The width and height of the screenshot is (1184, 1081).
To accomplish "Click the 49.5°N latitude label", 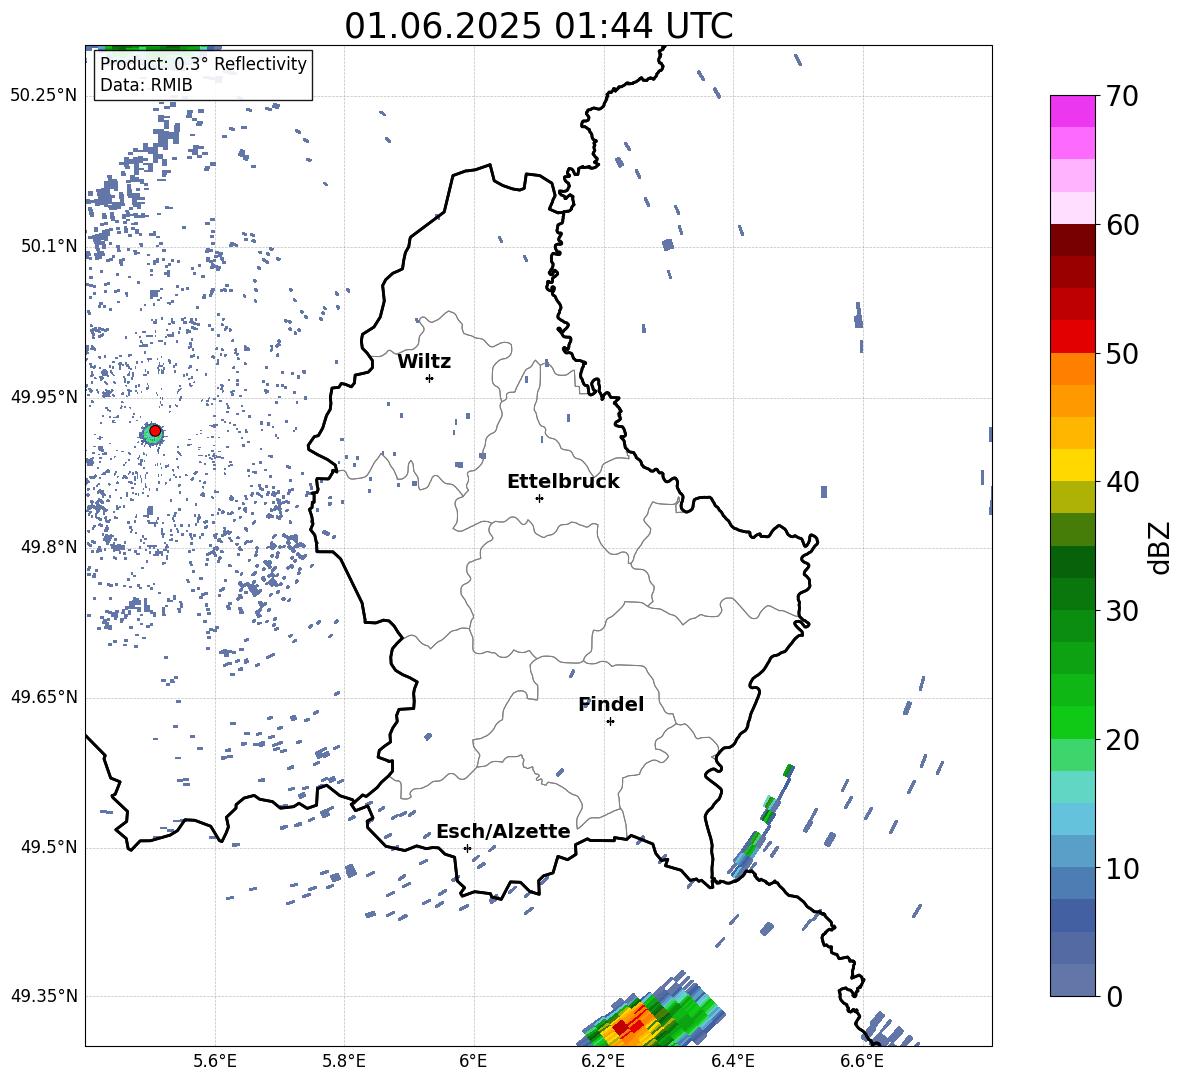I will (x=49, y=847).
